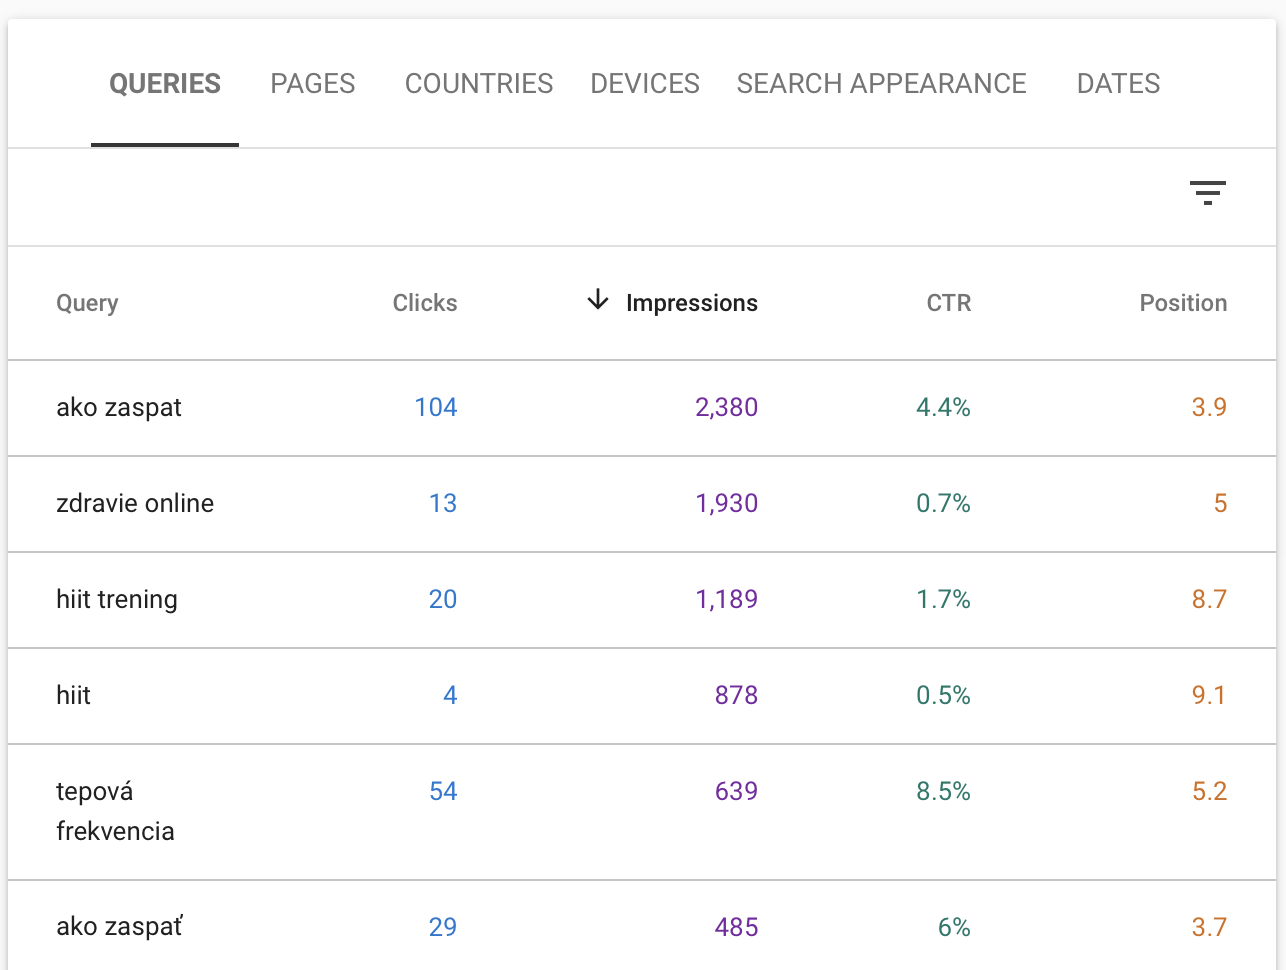This screenshot has width=1286, height=970.
Task: Click the 9.1 position value
Action: (1209, 695)
